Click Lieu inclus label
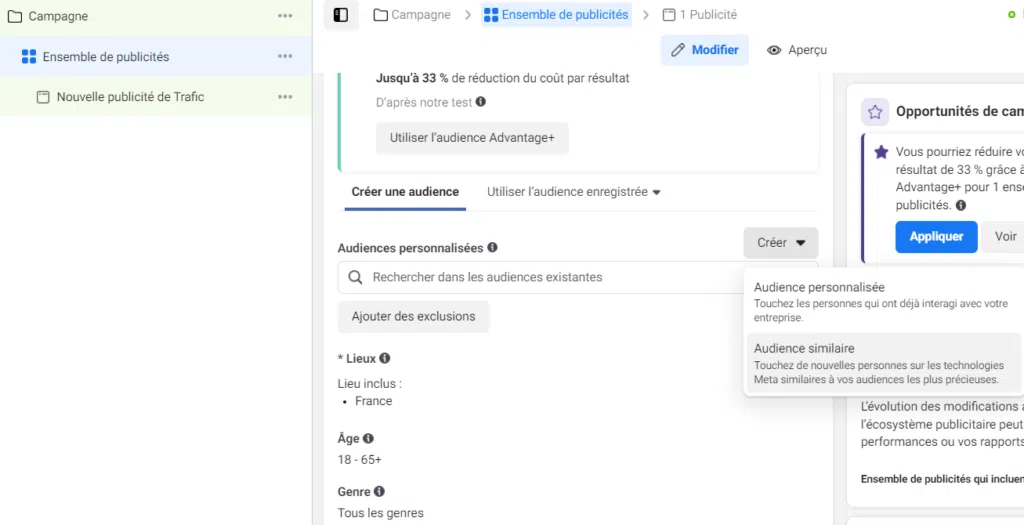Image resolution: width=1024 pixels, height=525 pixels. click(x=370, y=384)
